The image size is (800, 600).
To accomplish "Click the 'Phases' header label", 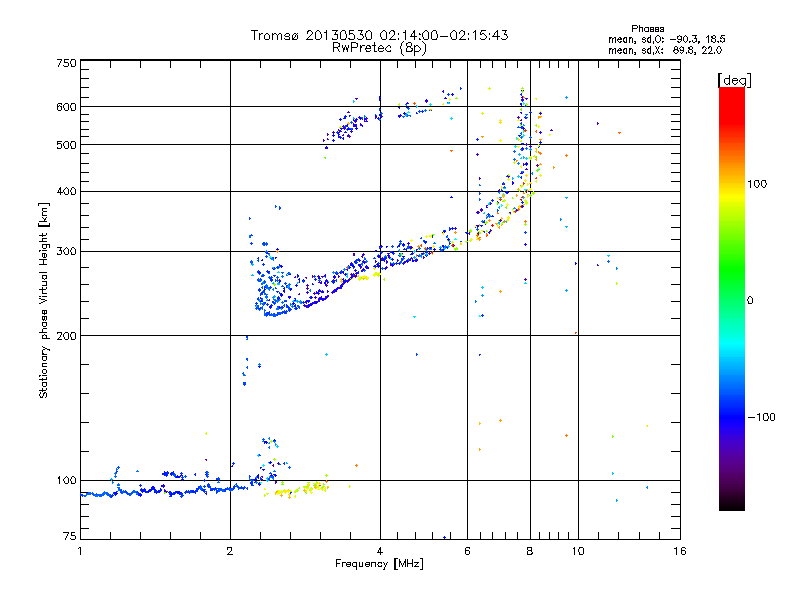I will point(647,29).
